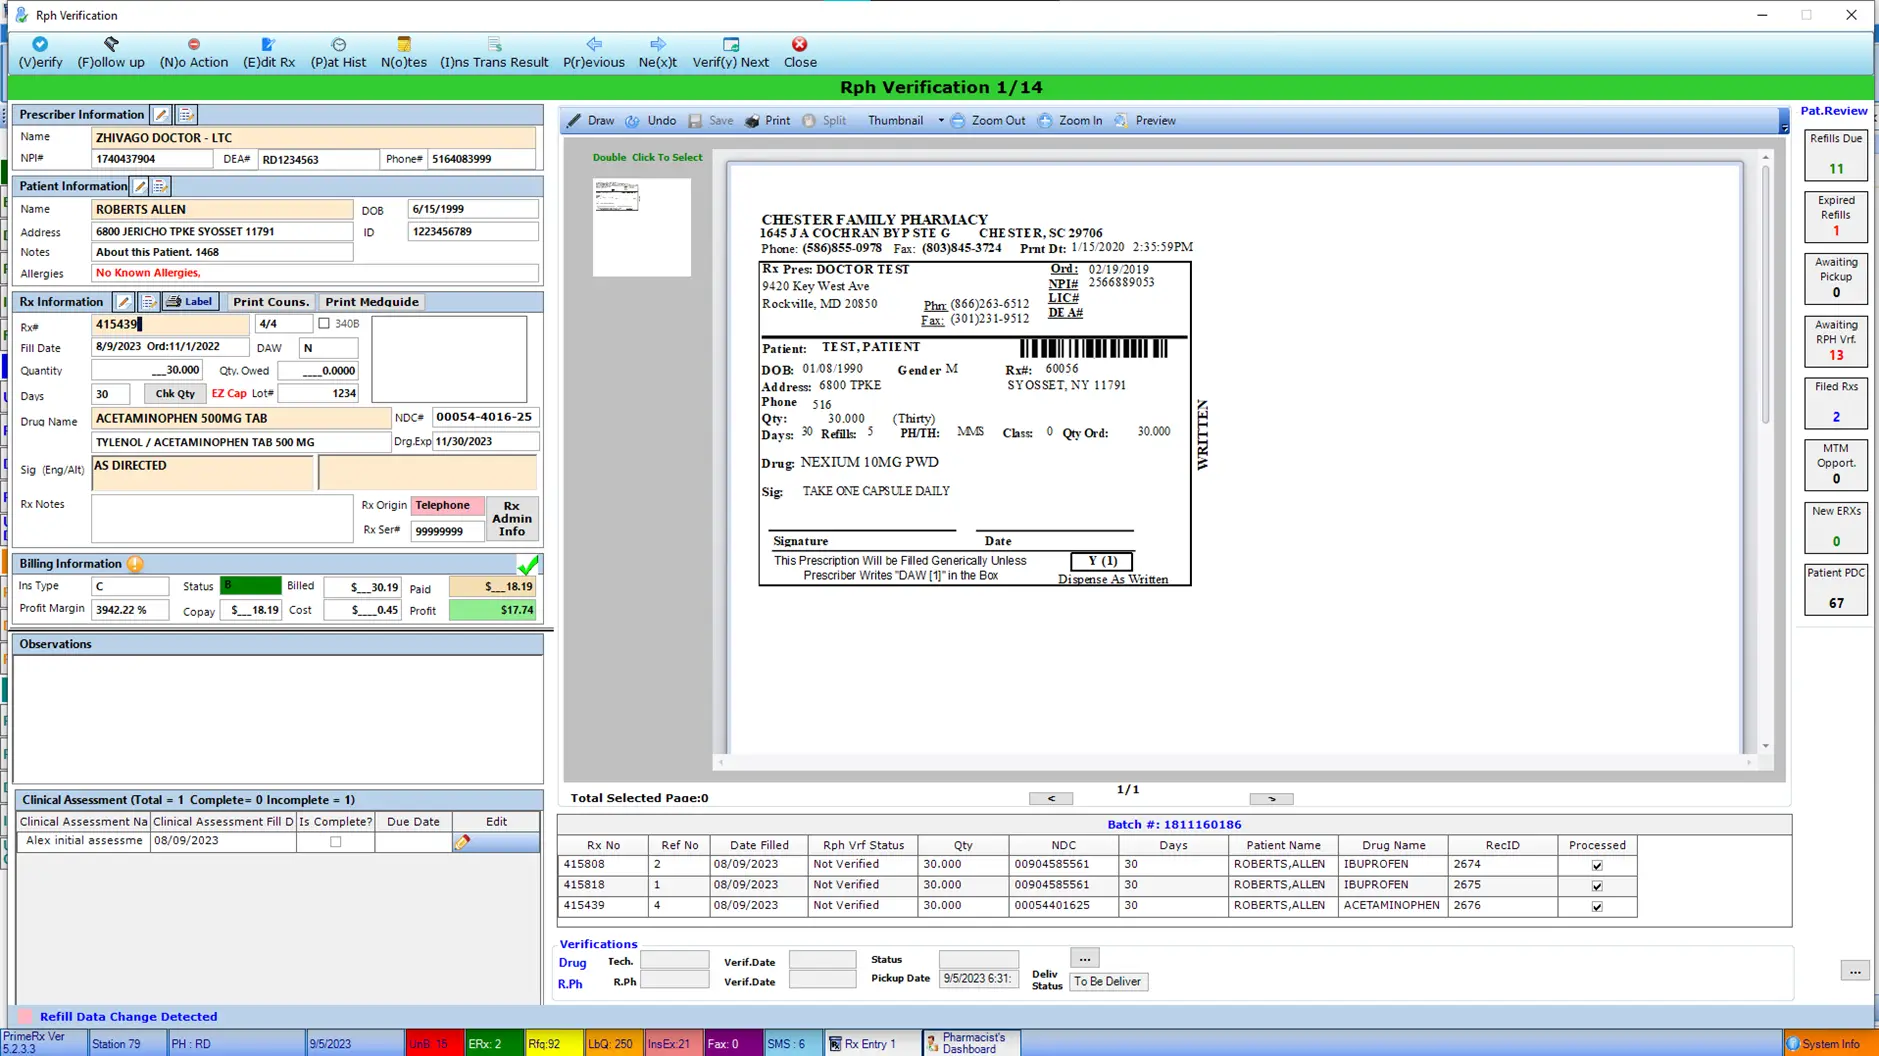Open the Filed Rxs tile
Viewport: 1879px width, 1056px height.
coord(1836,403)
